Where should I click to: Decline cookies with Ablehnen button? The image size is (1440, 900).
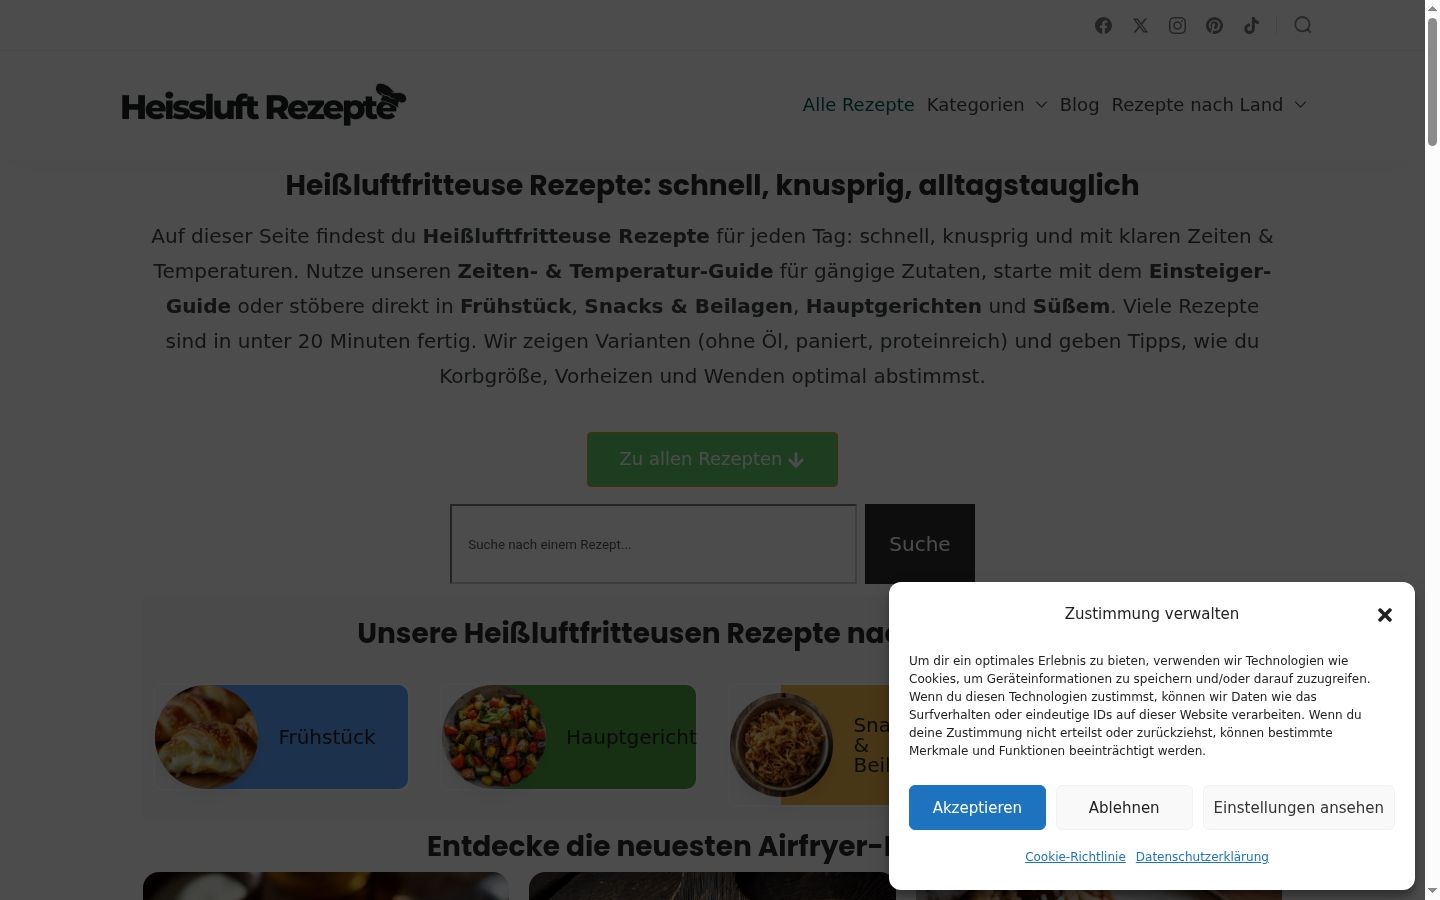tap(1124, 807)
